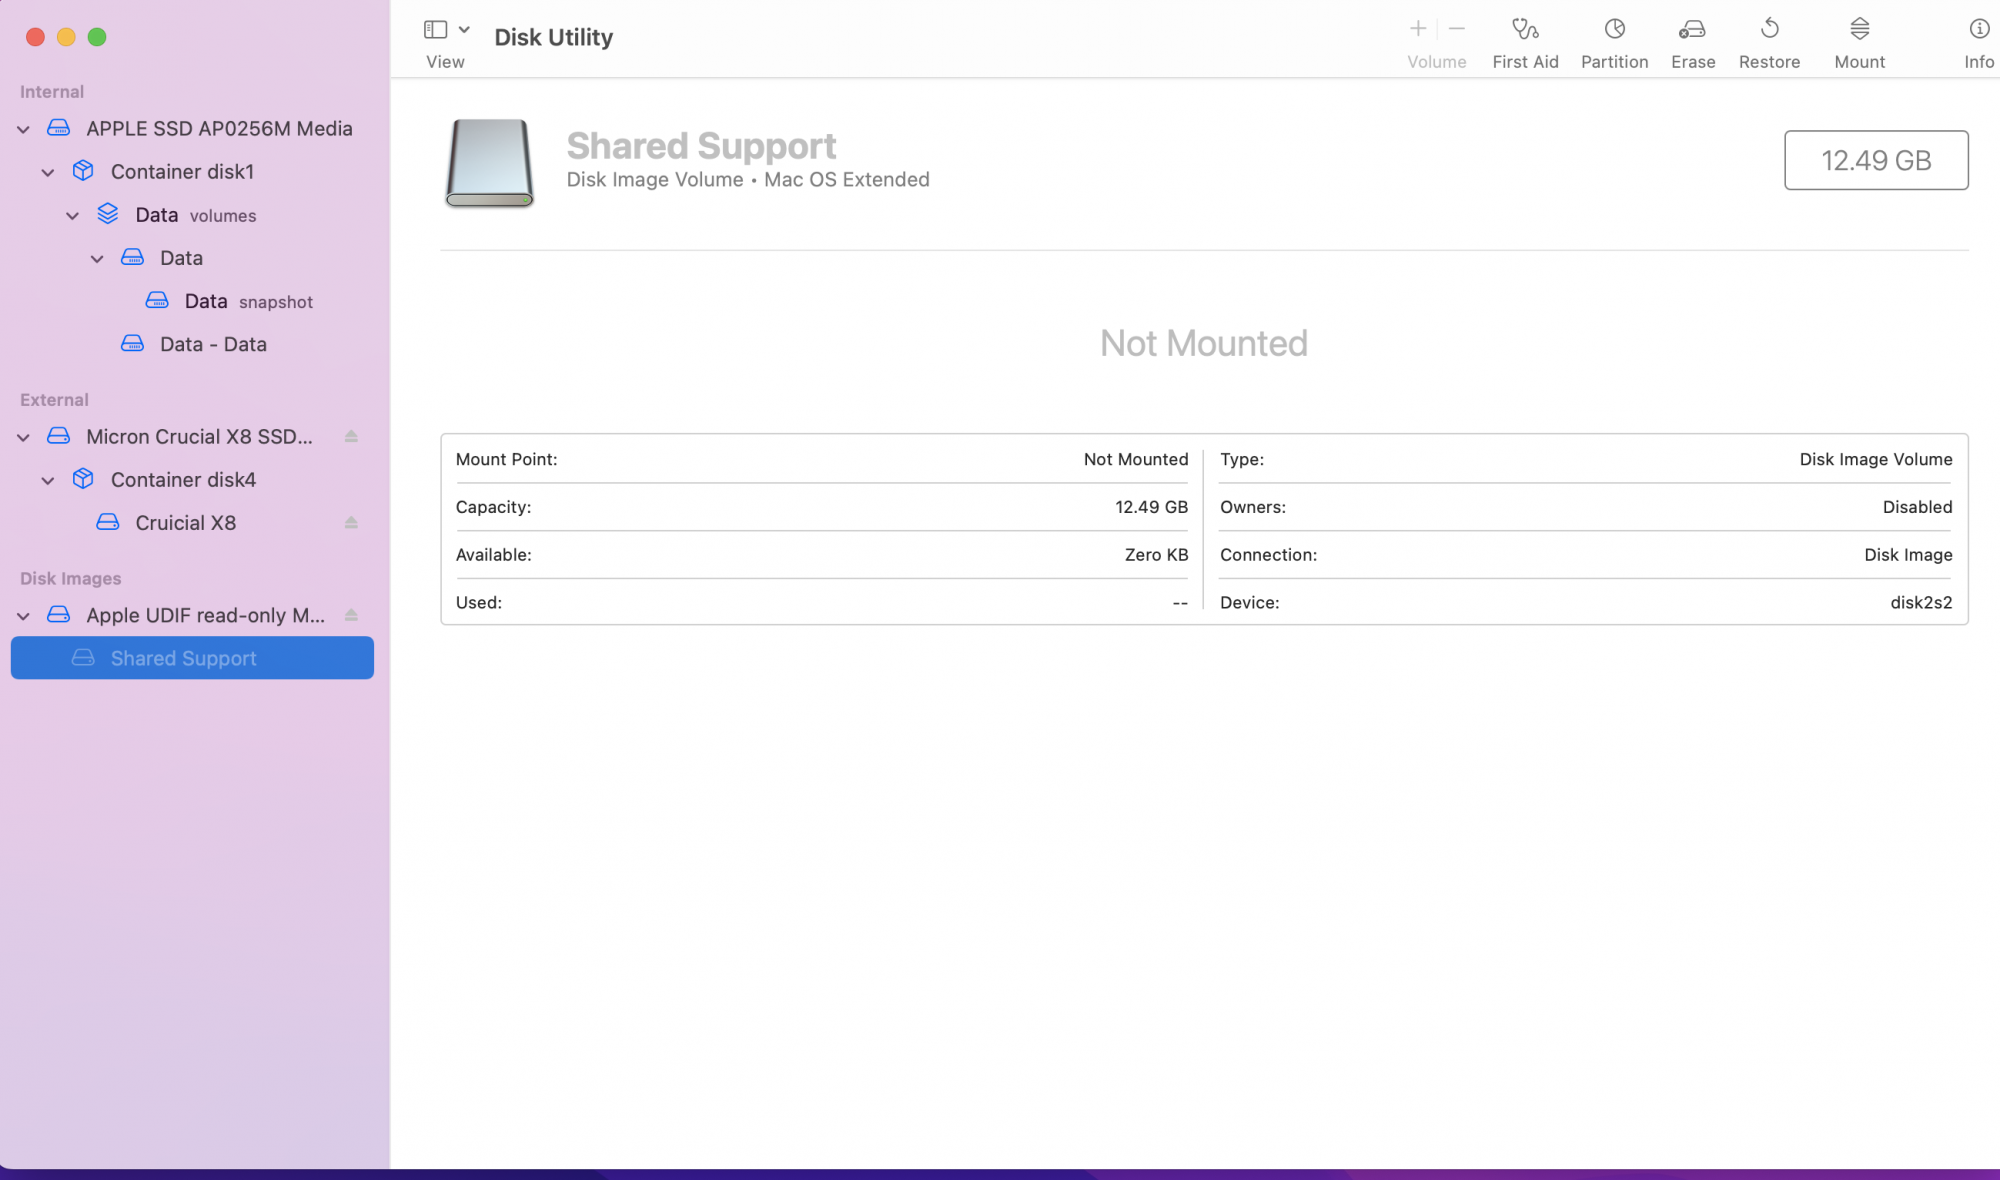
Task: Select the Data - Data volume
Action: [x=213, y=344]
